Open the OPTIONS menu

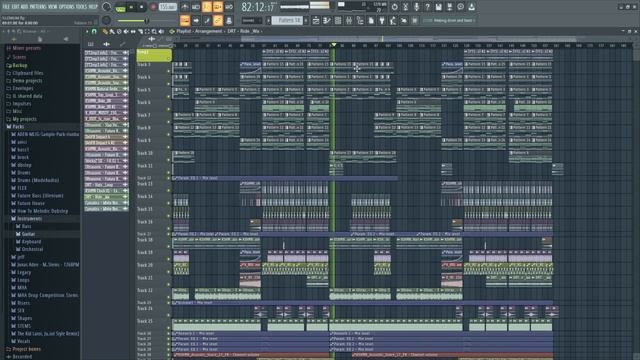click(67, 7)
